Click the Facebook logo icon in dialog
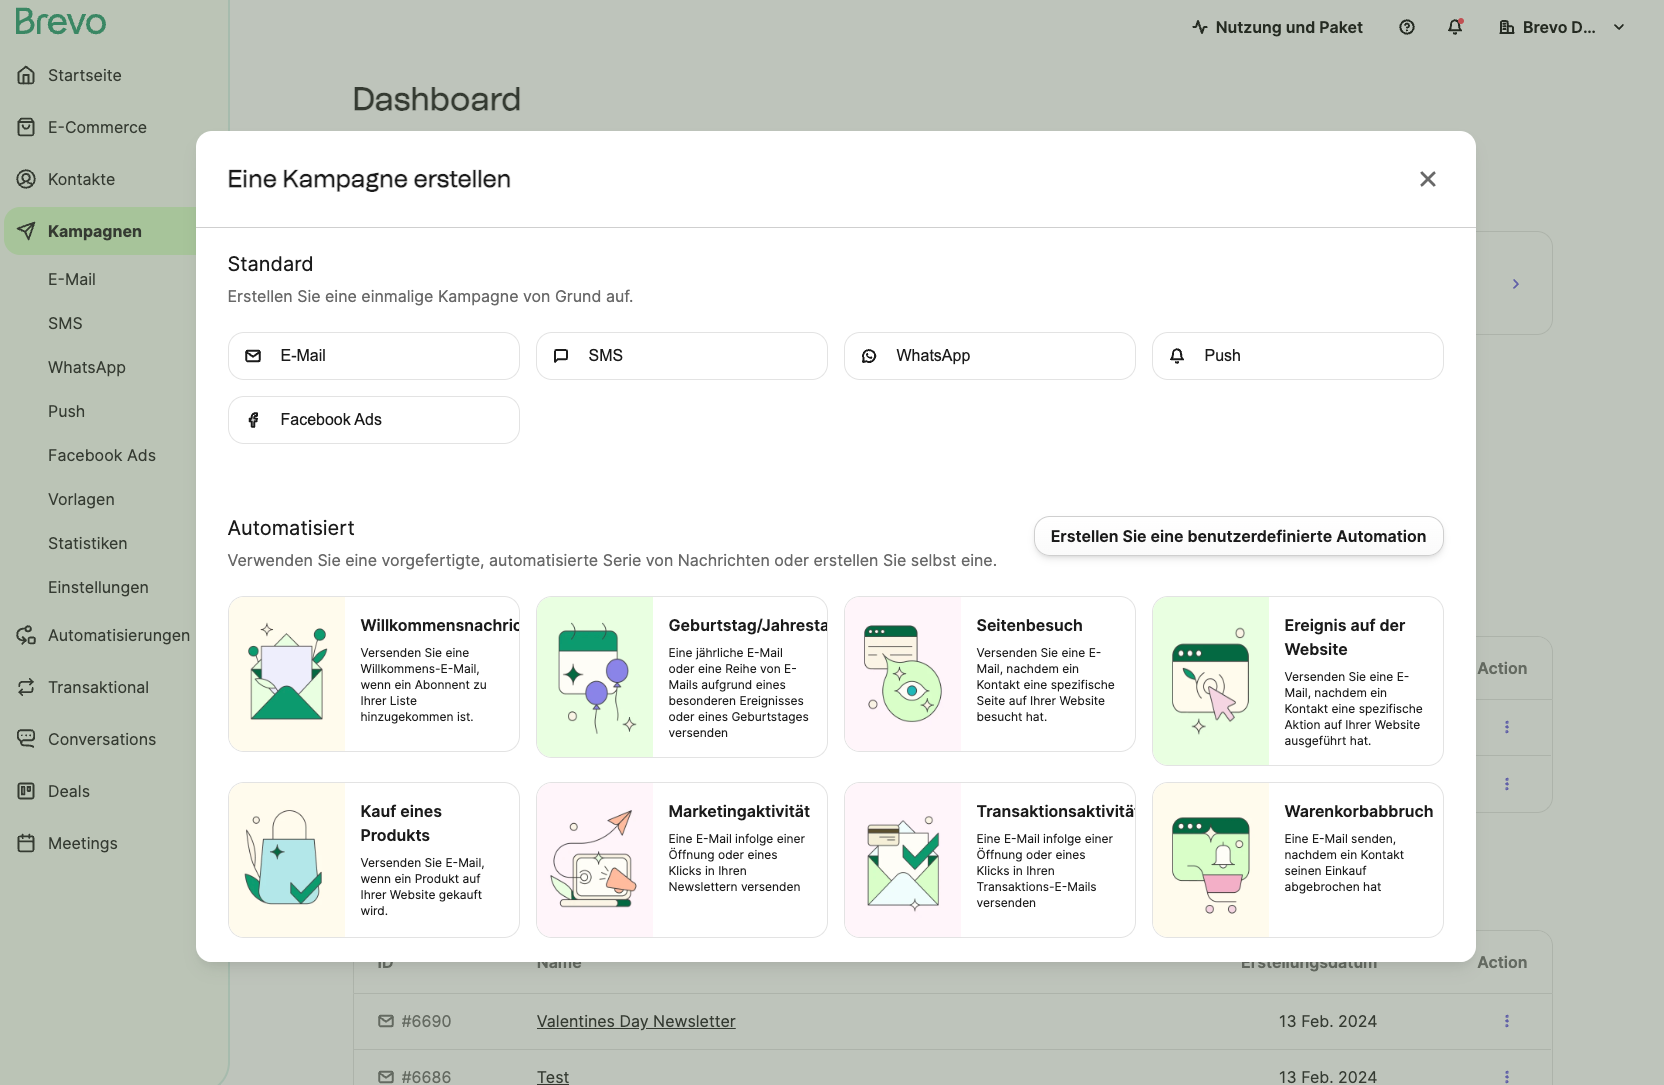The width and height of the screenshot is (1664, 1085). point(253,420)
